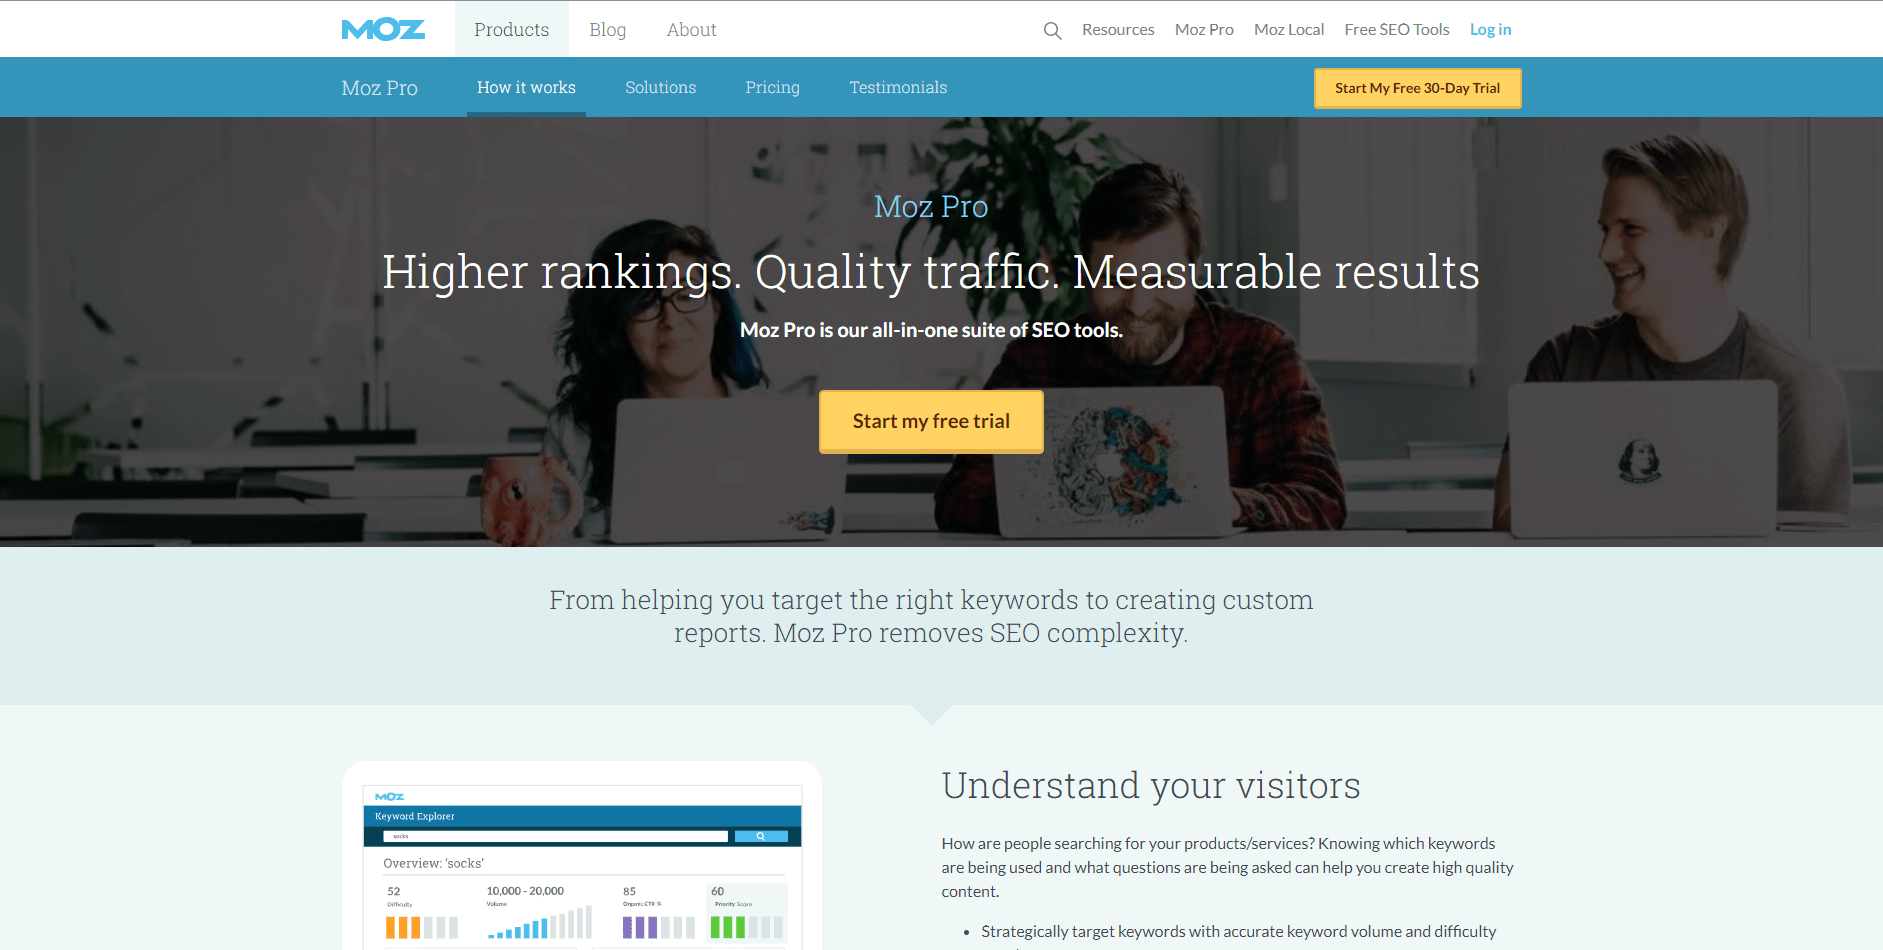The image size is (1883, 950).
Task: Click the Moz Pro removes SEO complexity text
Action: 981,633
